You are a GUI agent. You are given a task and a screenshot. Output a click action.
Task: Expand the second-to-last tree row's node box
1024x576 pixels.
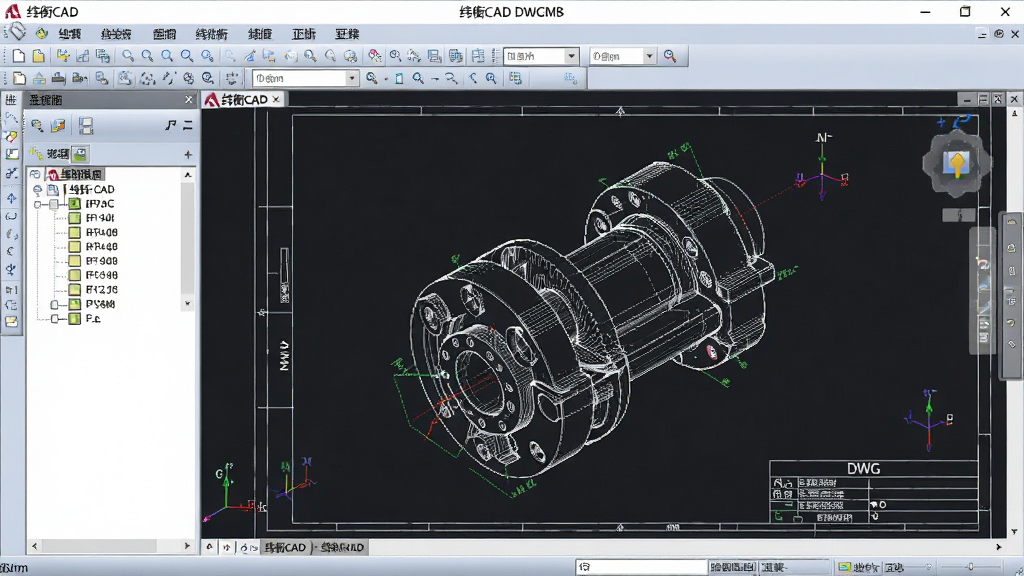(56, 304)
